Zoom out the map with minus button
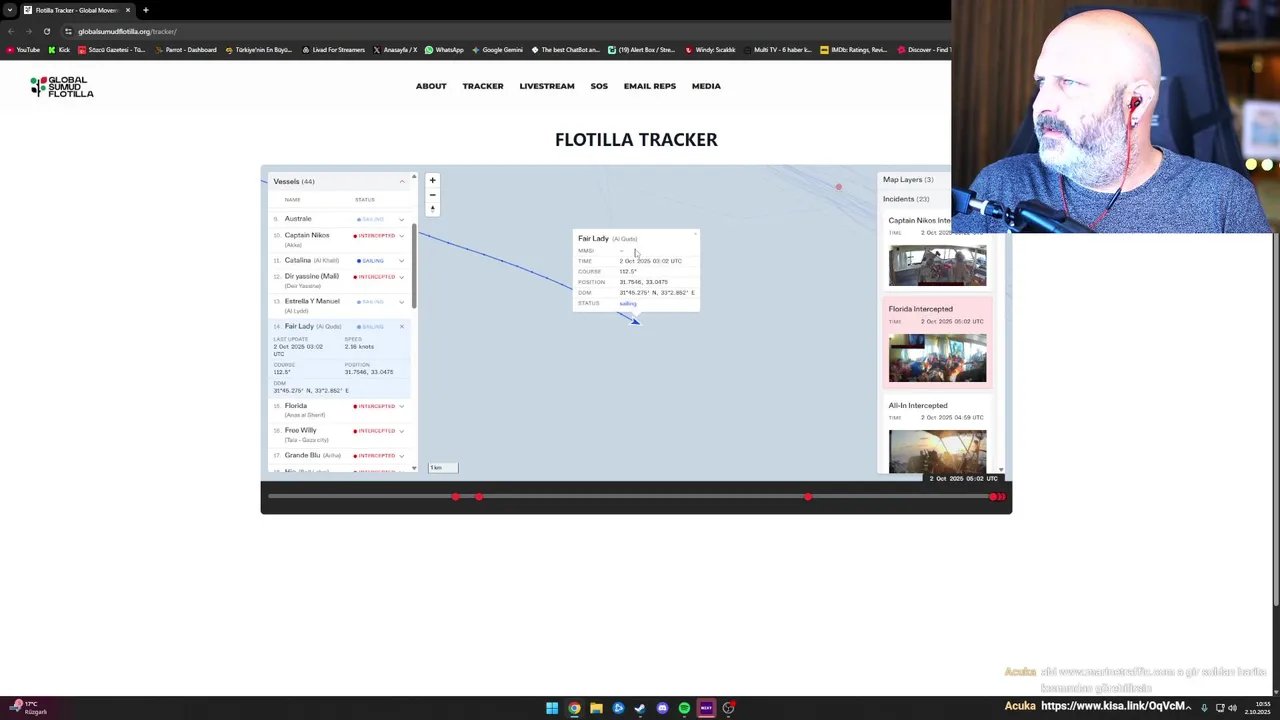1280x720 pixels. point(432,195)
